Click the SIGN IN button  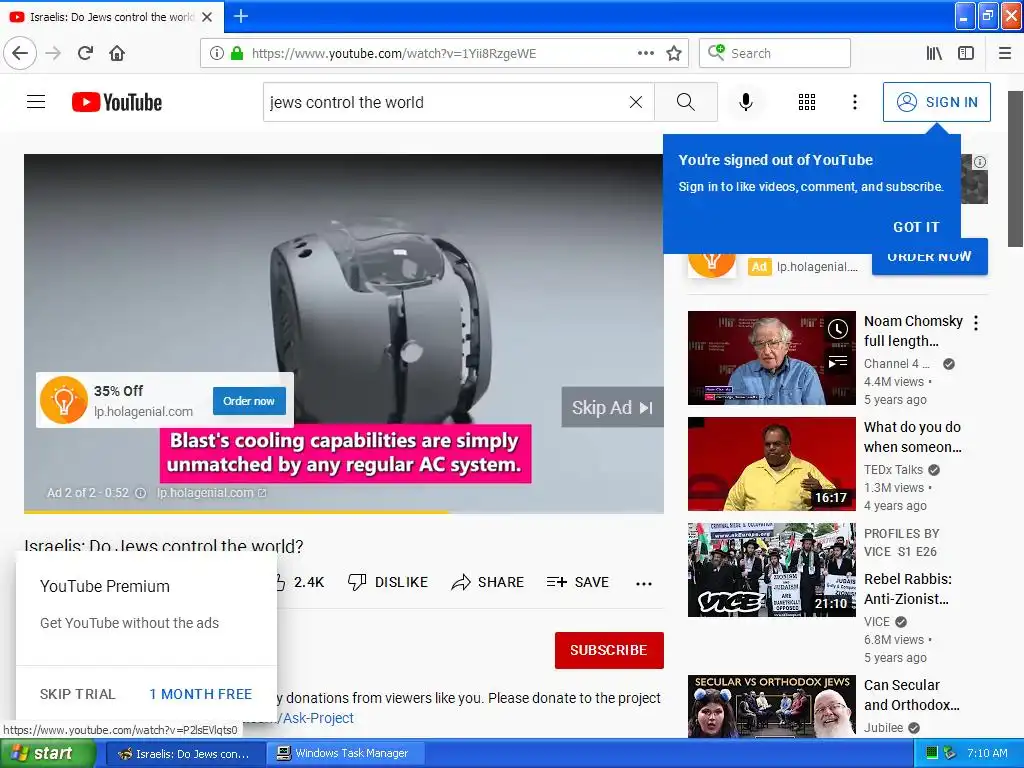click(936, 102)
